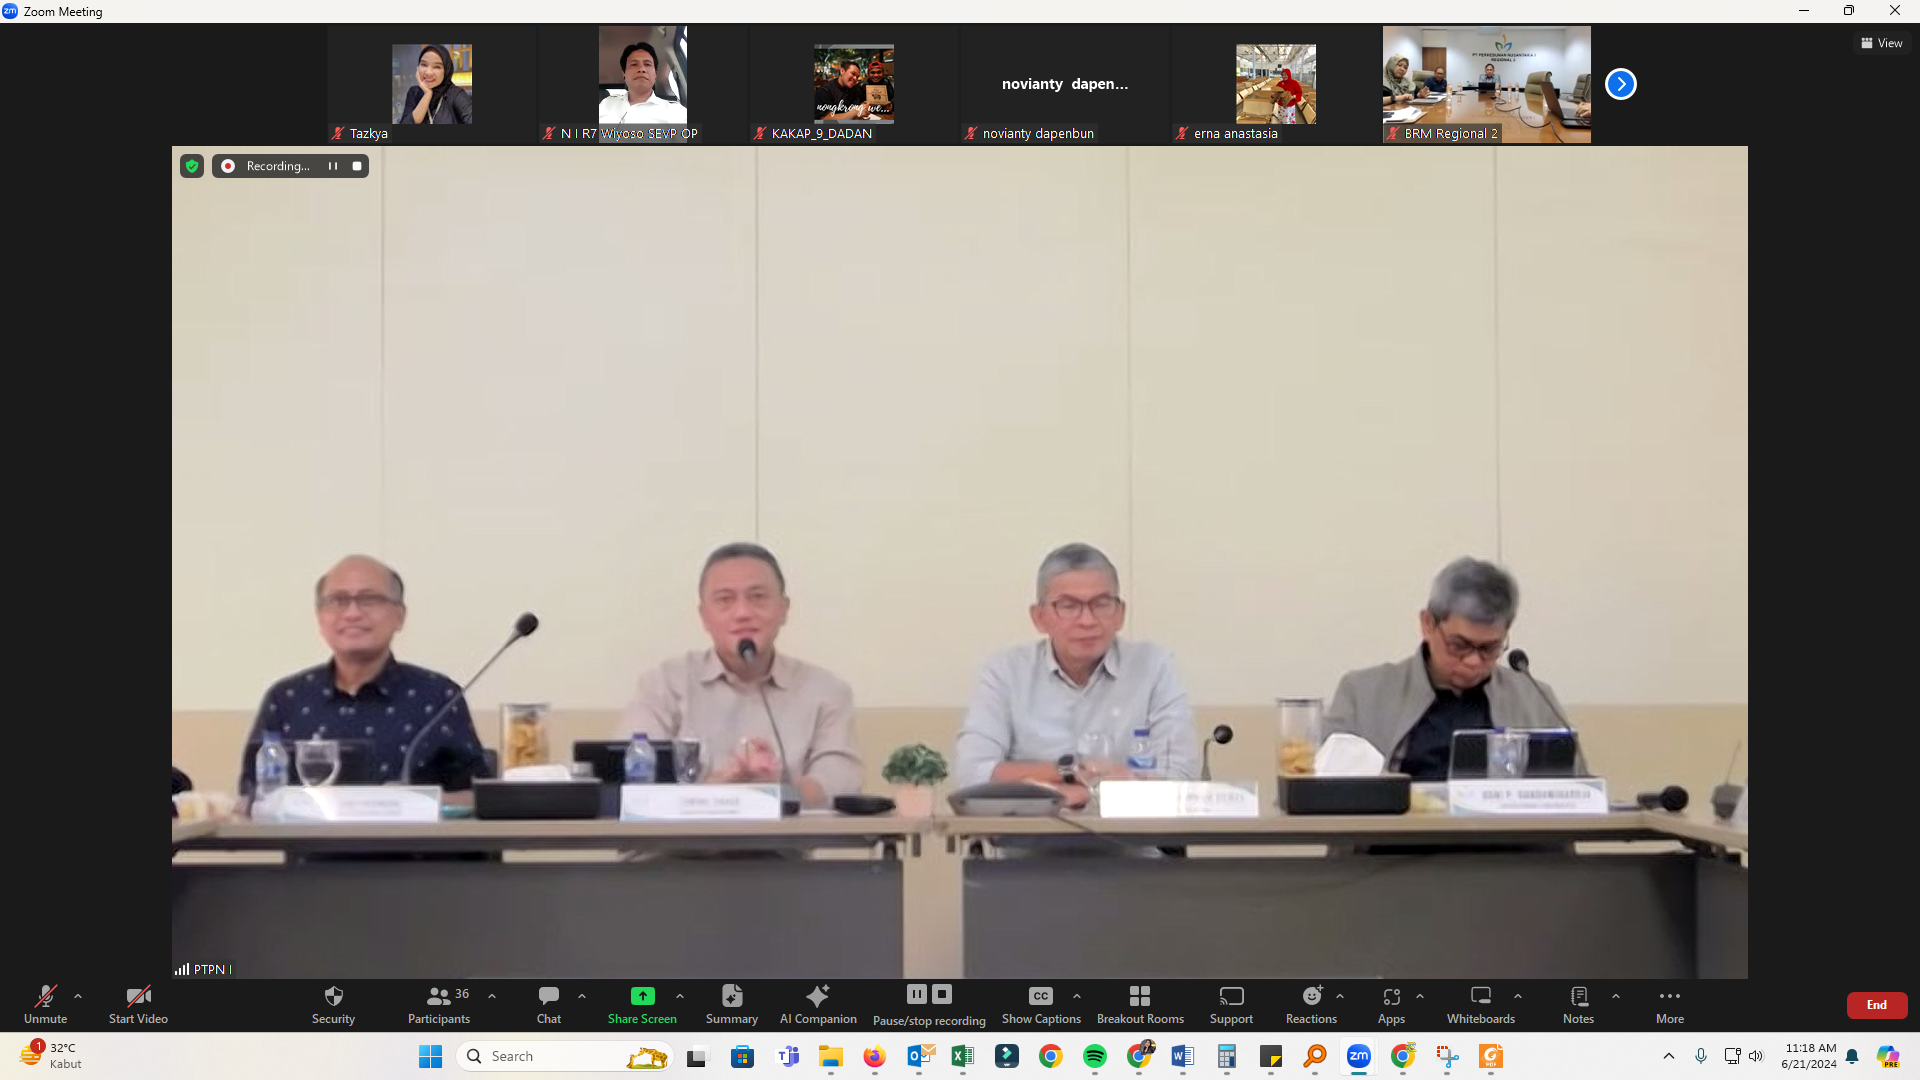The height and width of the screenshot is (1080, 1920).
Task: Open Spotify from the Windows taskbar
Action: click(x=1094, y=1056)
